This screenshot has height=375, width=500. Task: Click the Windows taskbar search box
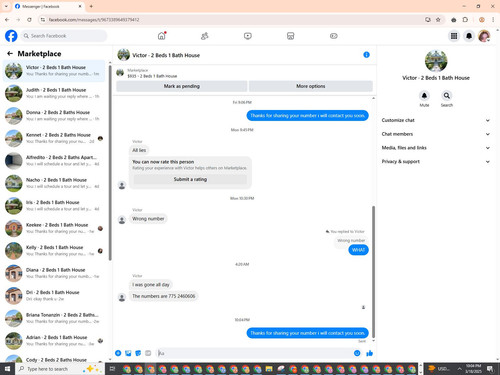pyautogui.click(x=60, y=369)
